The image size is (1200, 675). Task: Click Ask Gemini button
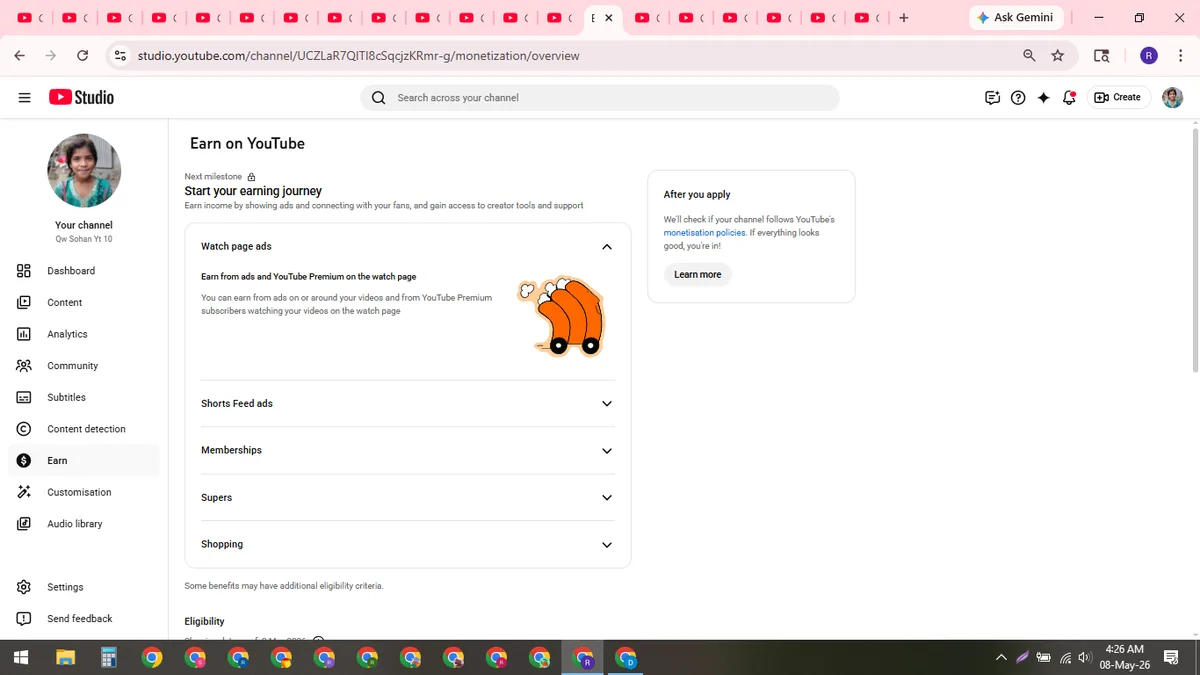click(1016, 17)
